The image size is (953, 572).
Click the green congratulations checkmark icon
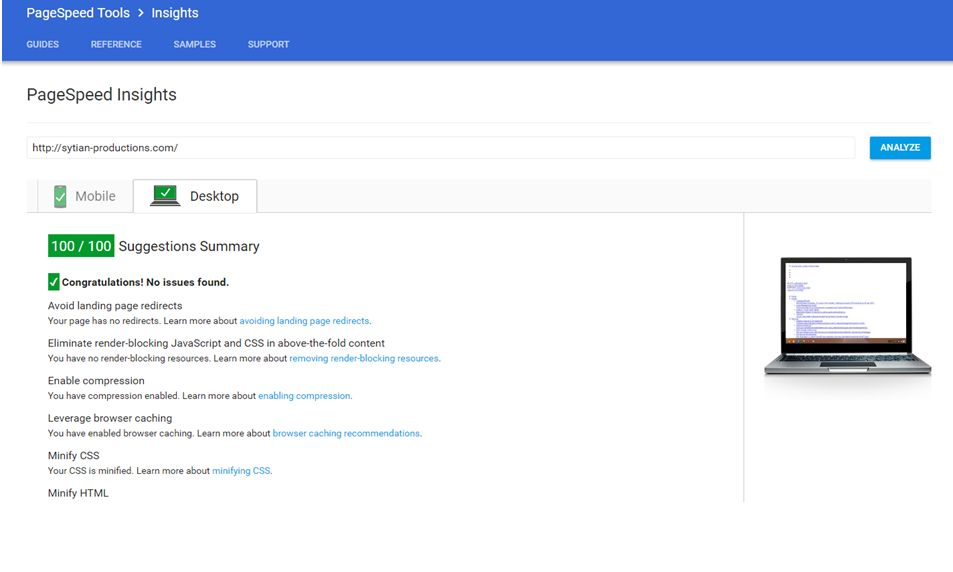53,281
